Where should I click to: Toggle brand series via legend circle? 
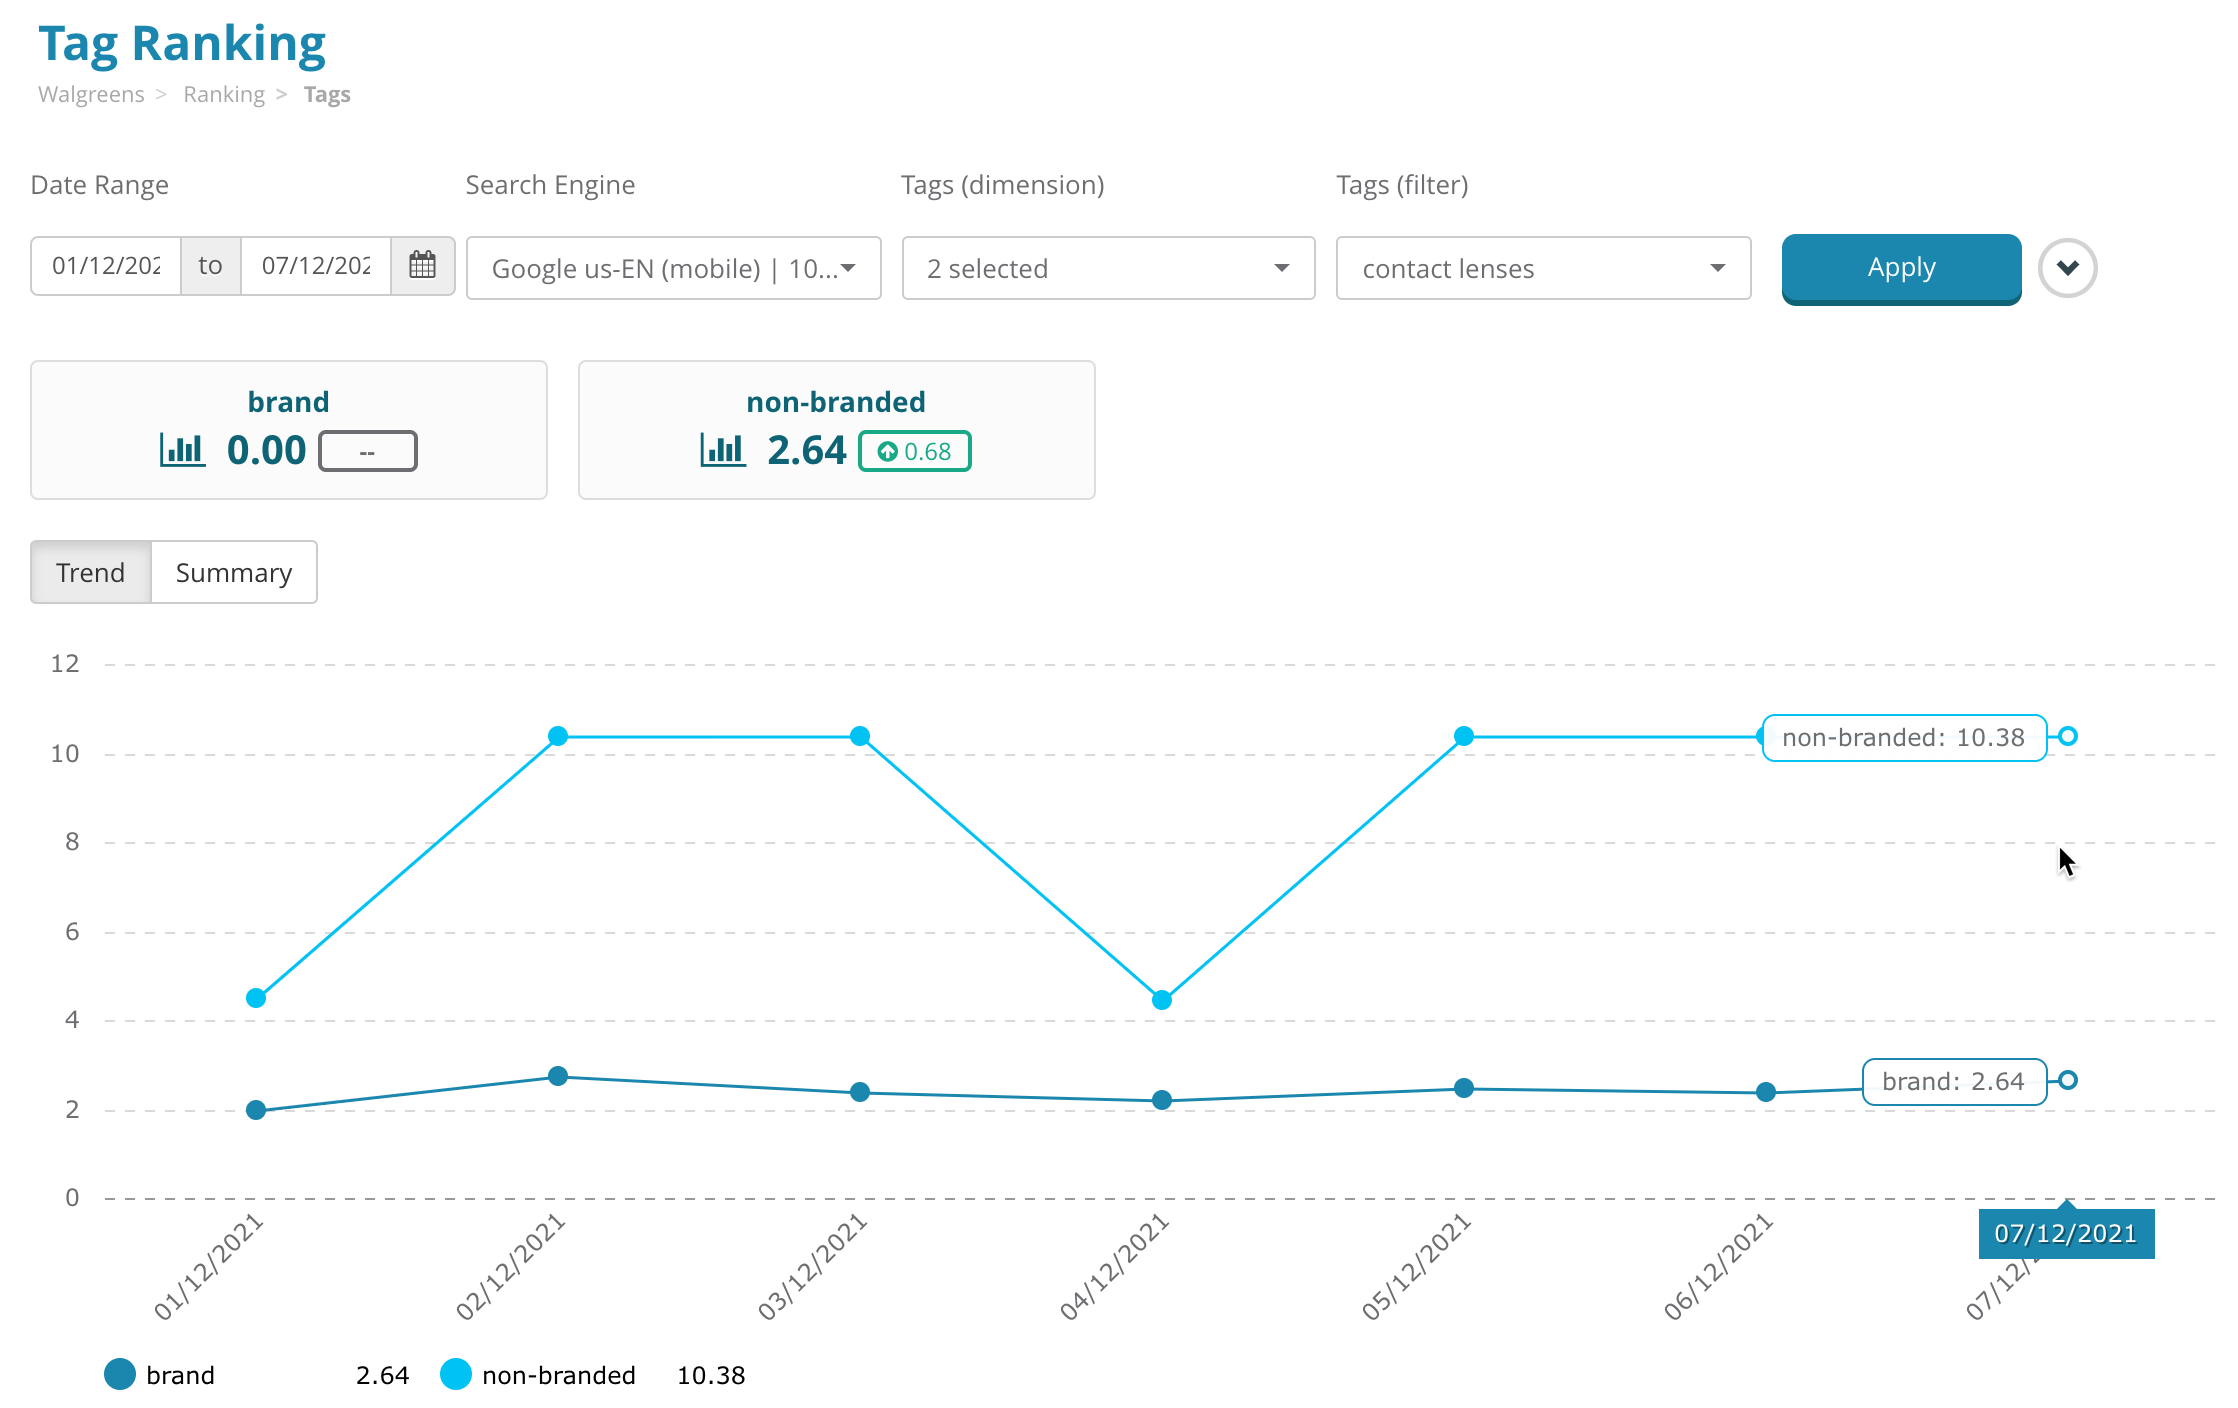coord(120,1374)
